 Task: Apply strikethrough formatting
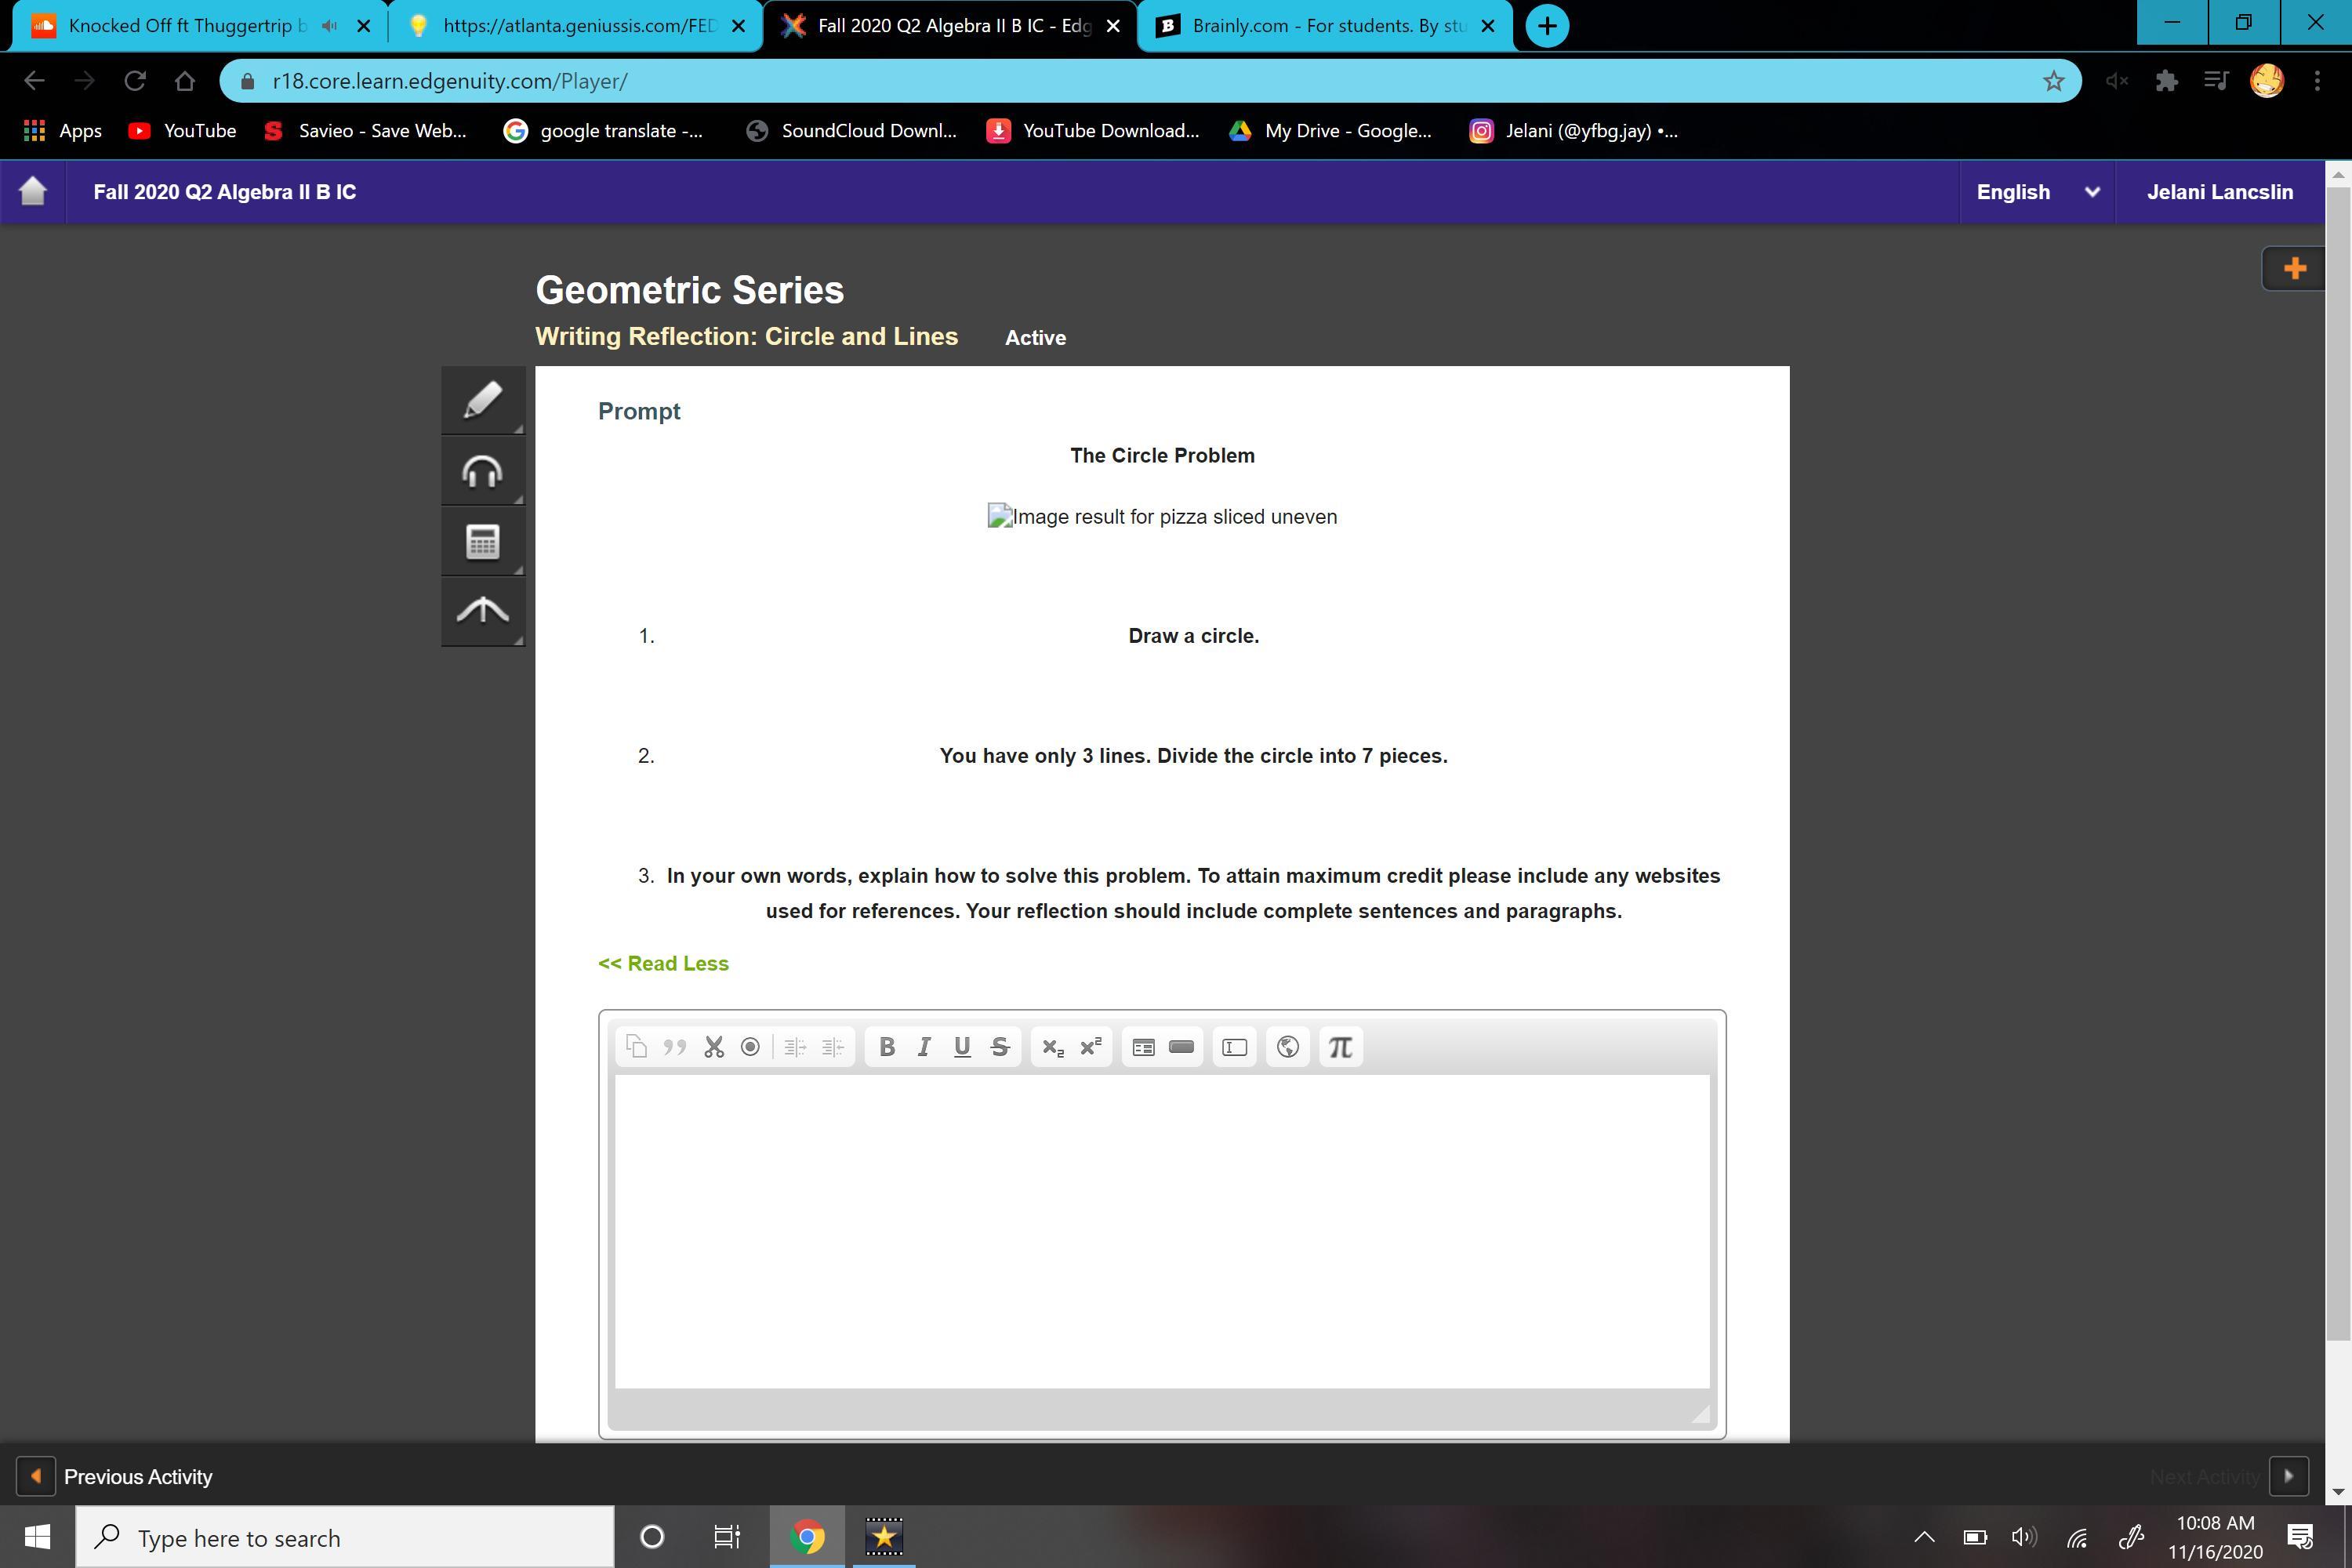pos(999,1047)
